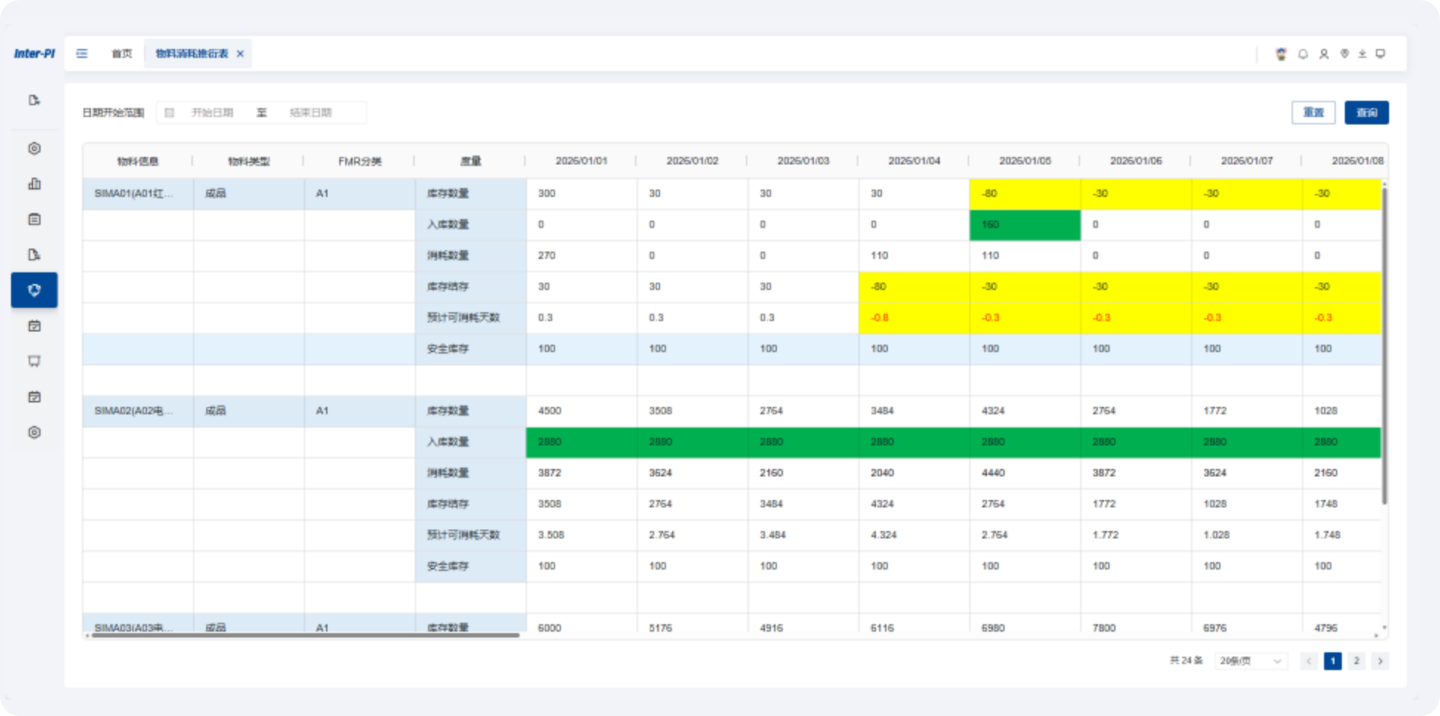Click the 查询 search button
Viewport: 1440px width, 716px height.
(1366, 113)
